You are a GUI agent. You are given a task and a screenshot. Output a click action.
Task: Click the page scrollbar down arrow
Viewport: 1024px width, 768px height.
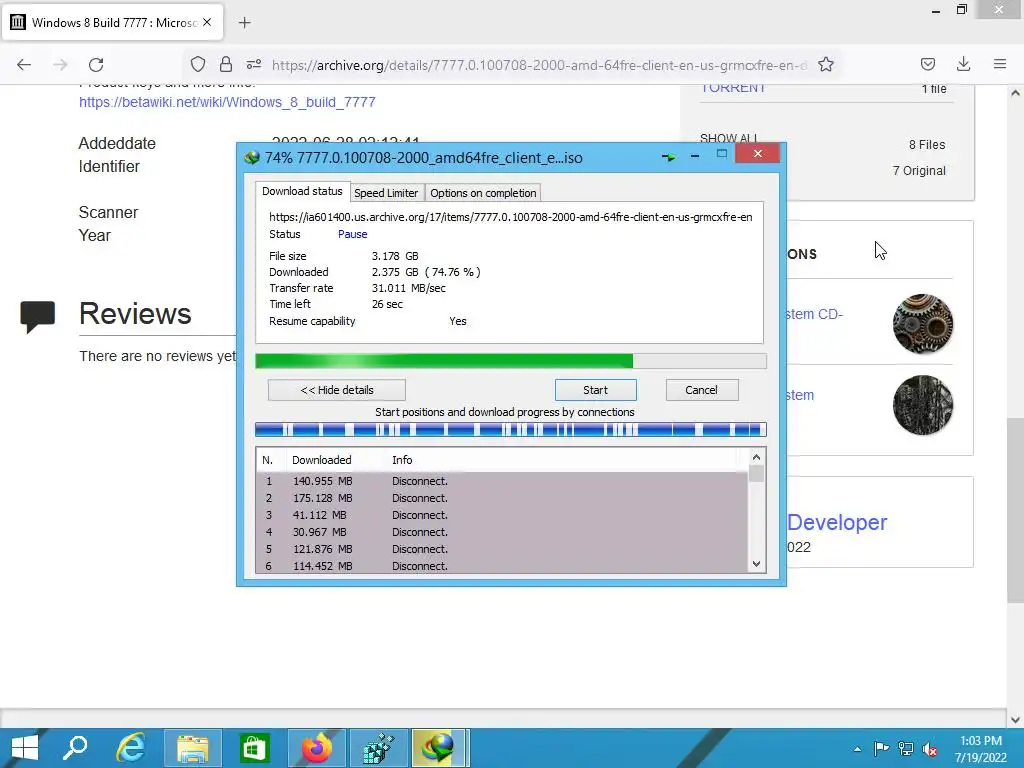click(x=1016, y=720)
